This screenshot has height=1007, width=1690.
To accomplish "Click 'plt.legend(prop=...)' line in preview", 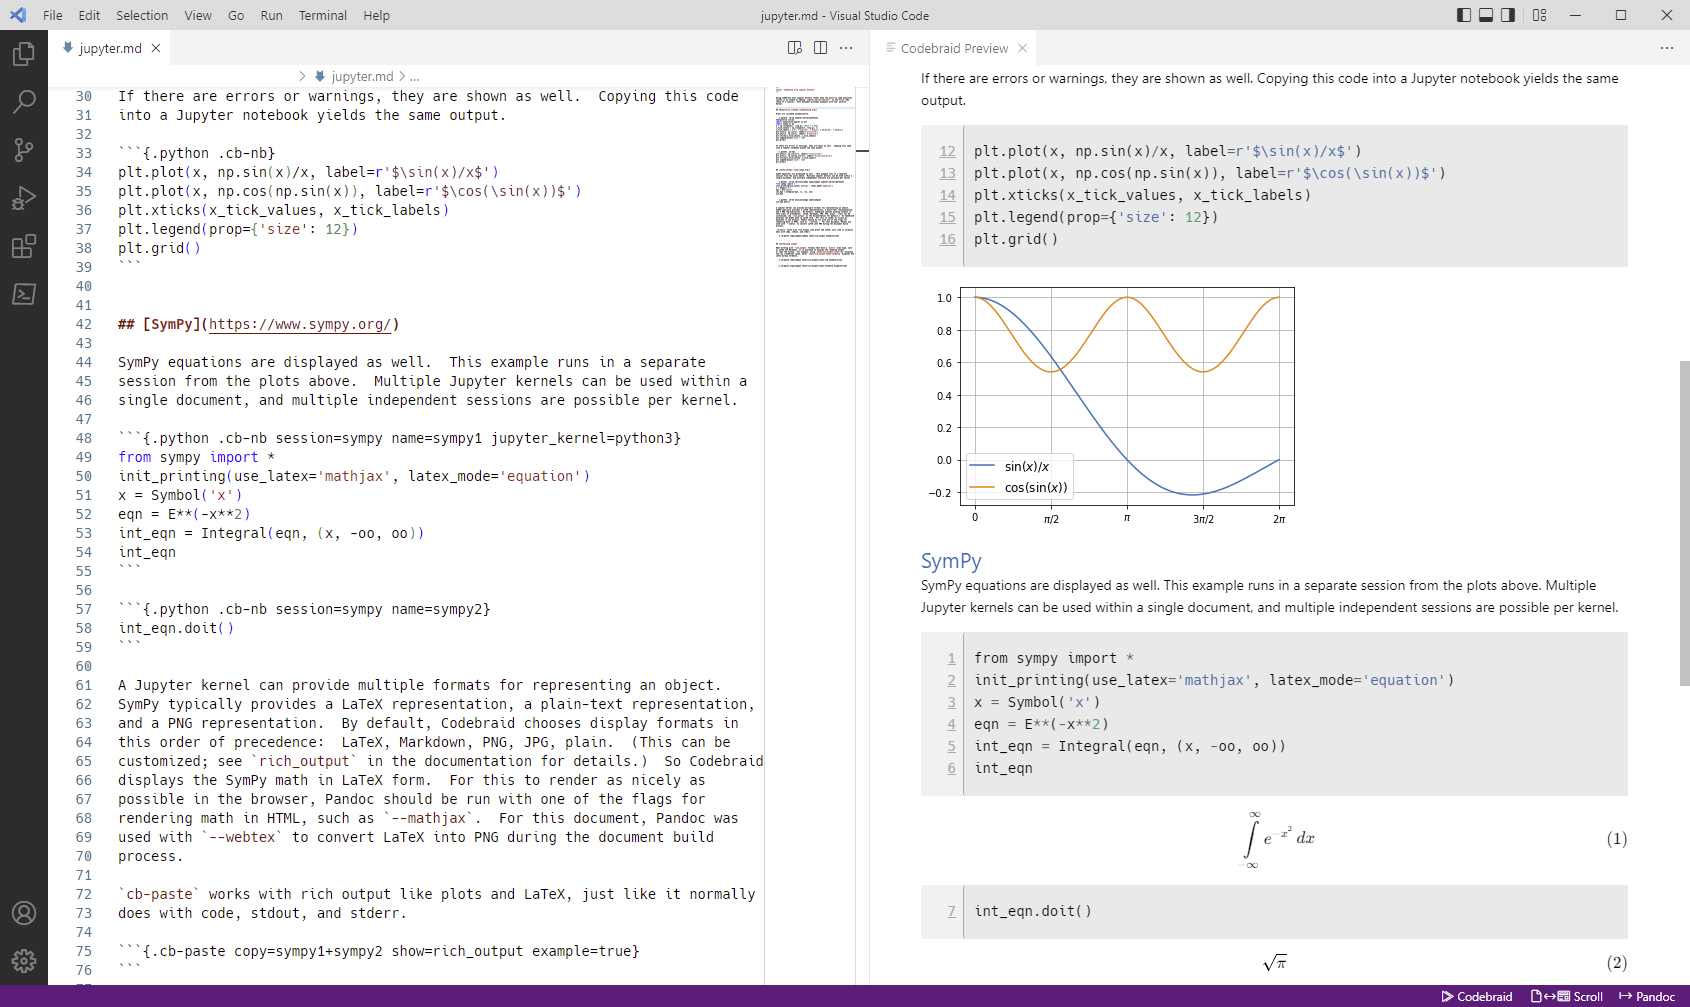I will coord(1096,217).
